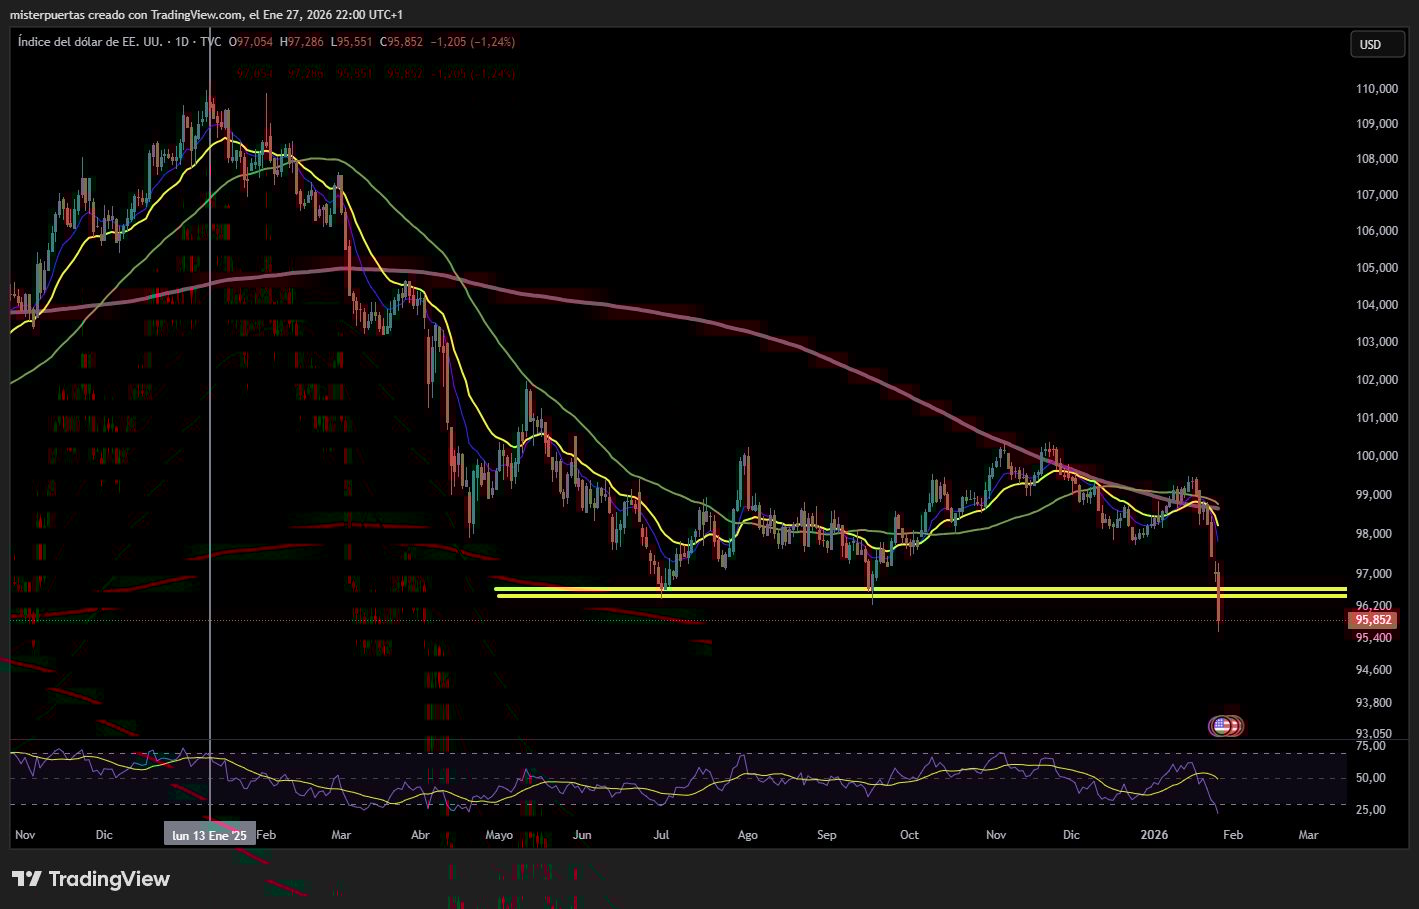Click the 110,000 price axis label
Screen dimensions: 1419x909
(1377, 89)
